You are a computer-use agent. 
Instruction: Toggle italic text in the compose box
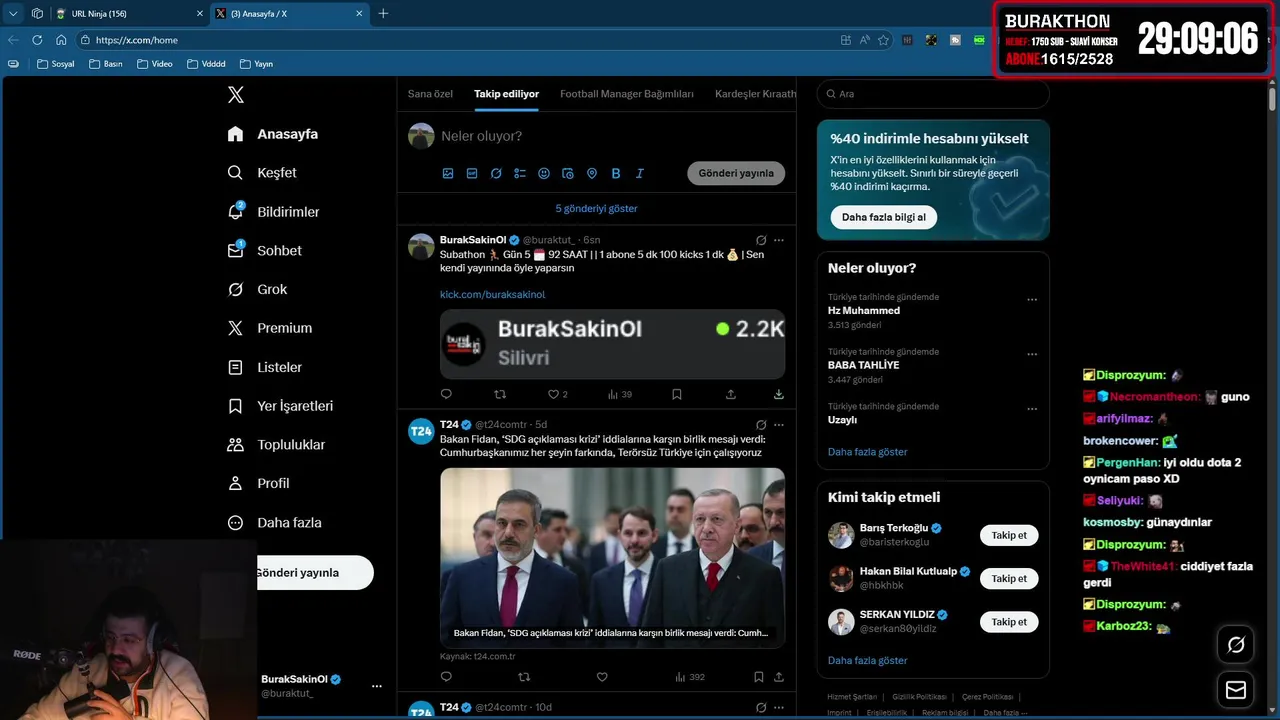tap(640, 173)
